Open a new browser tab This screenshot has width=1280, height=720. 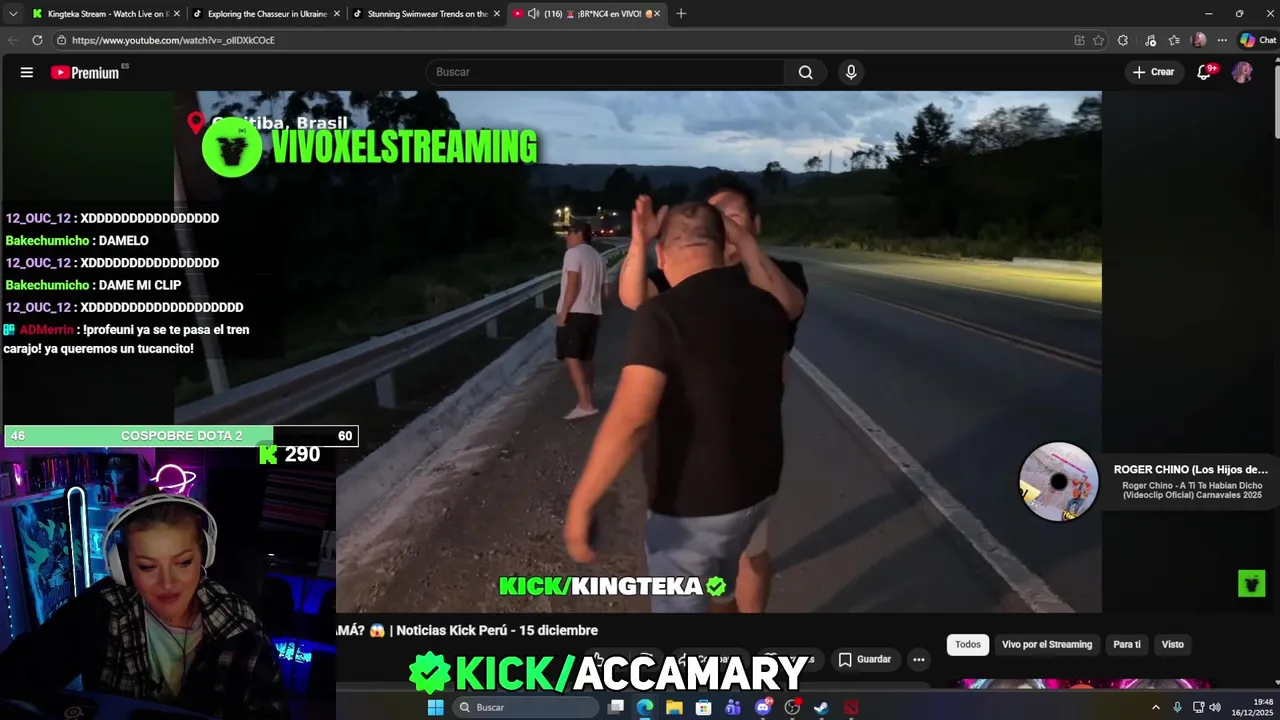point(681,14)
